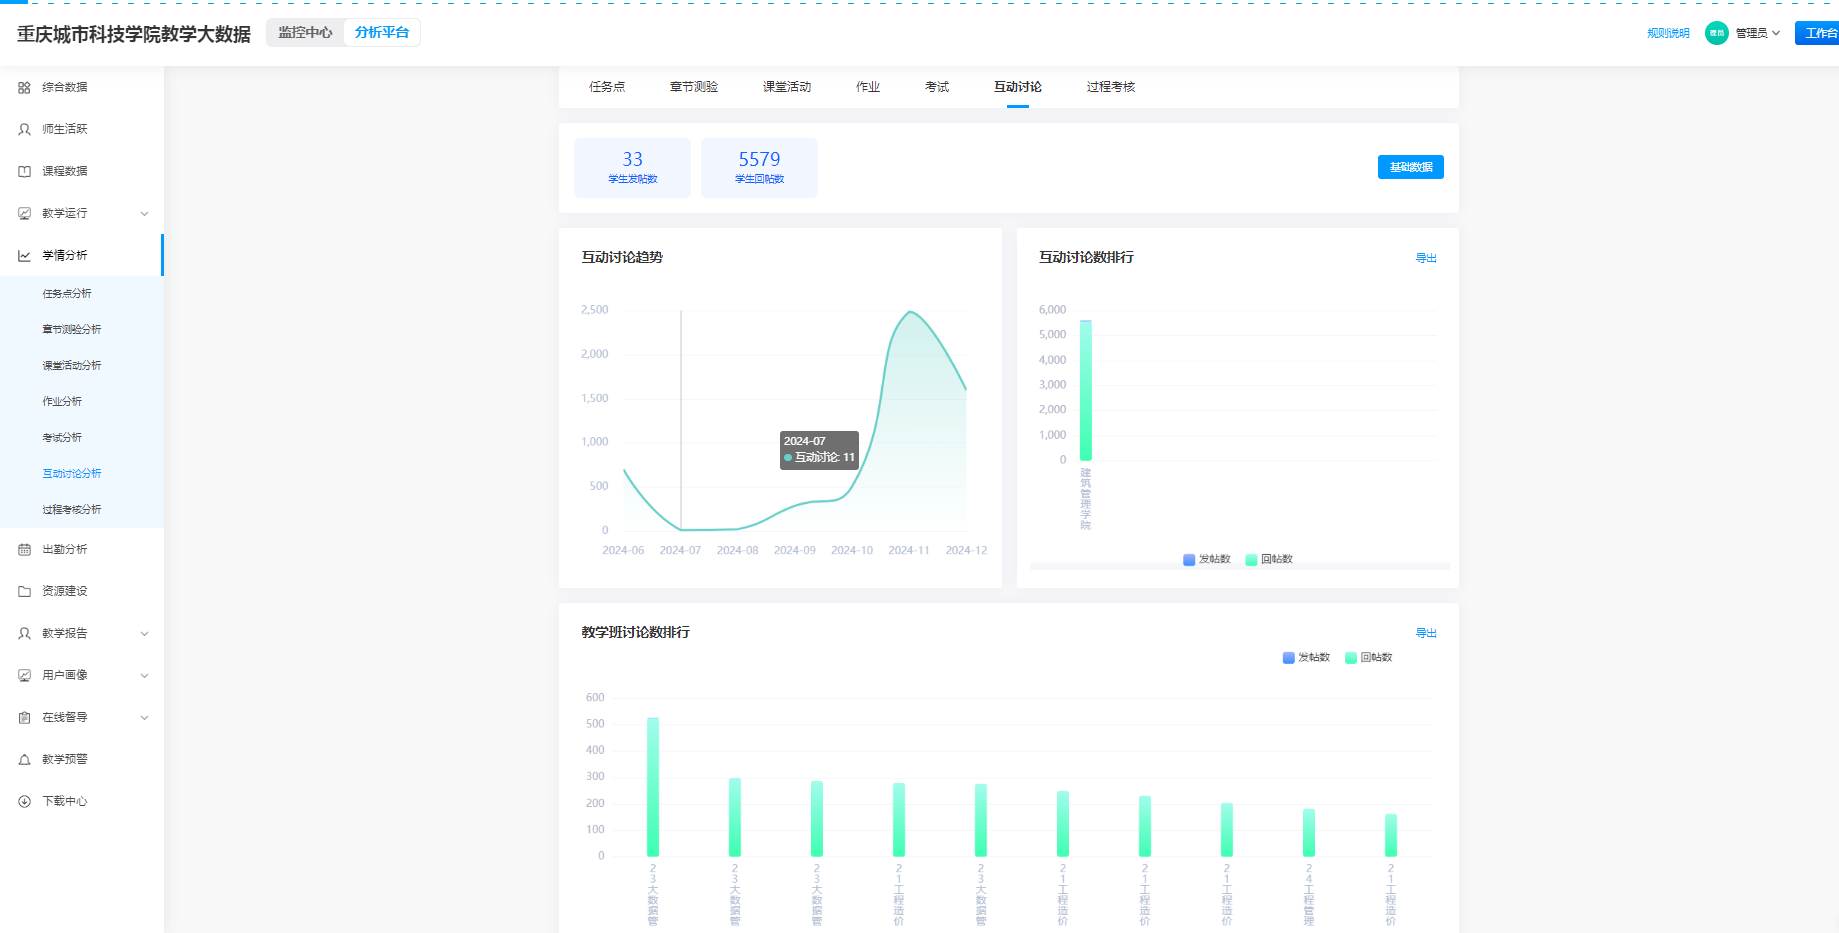Select 章节测验分析 in the sidebar submenu
The width and height of the screenshot is (1839, 933).
tap(72, 330)
